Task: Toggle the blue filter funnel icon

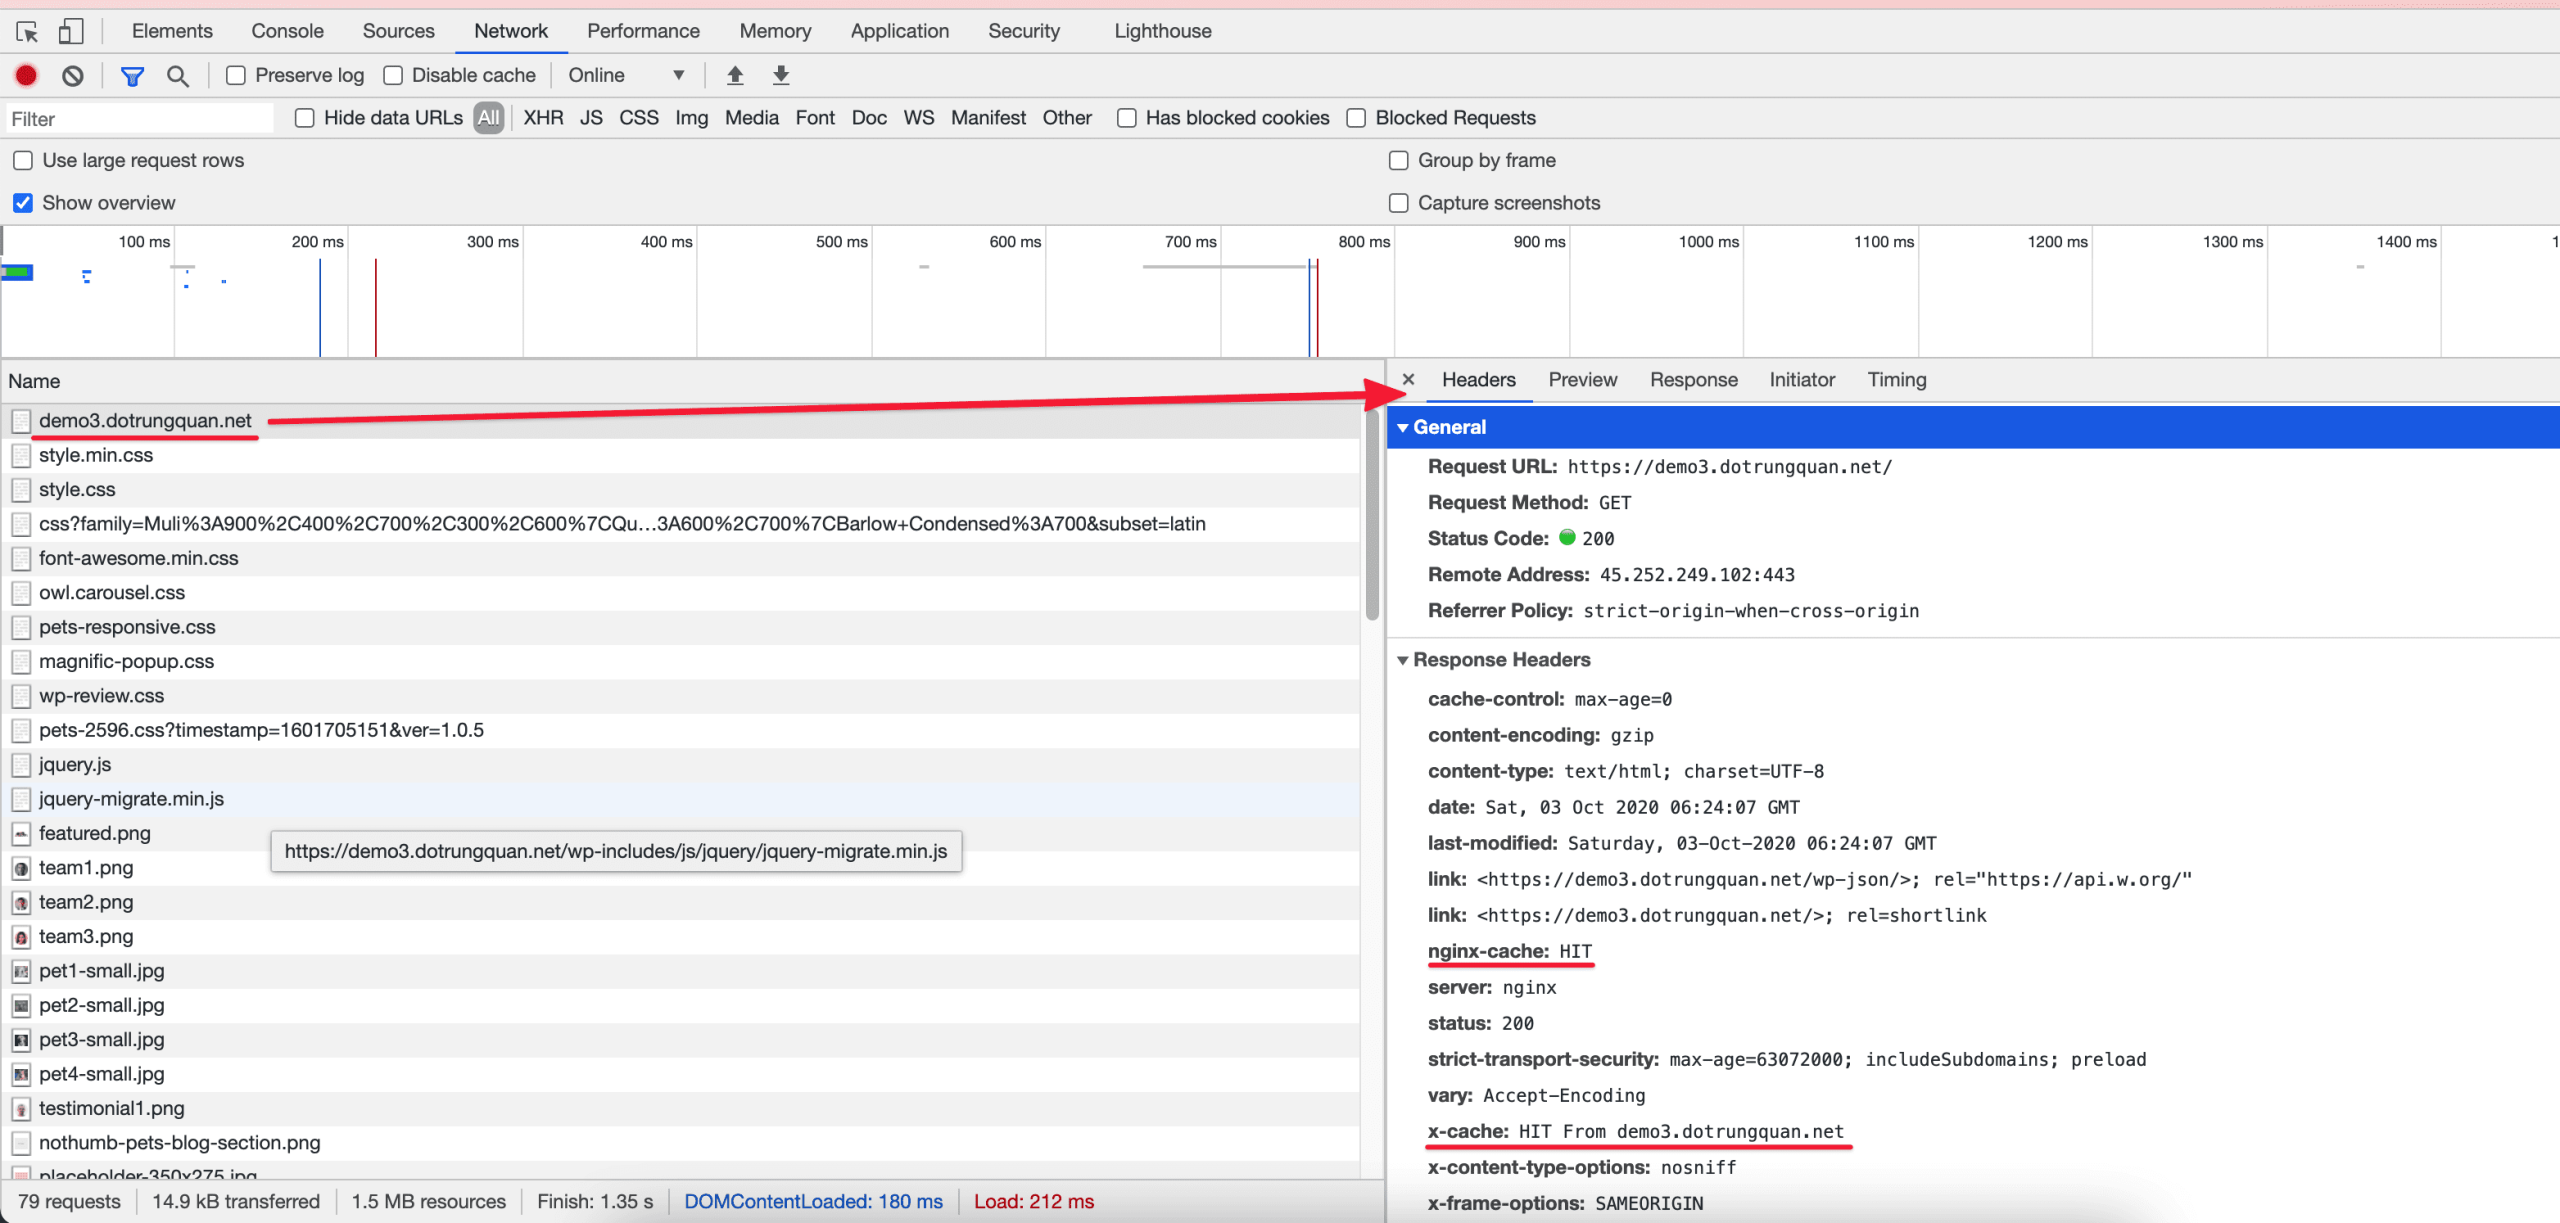Action: tap(132, 75)
